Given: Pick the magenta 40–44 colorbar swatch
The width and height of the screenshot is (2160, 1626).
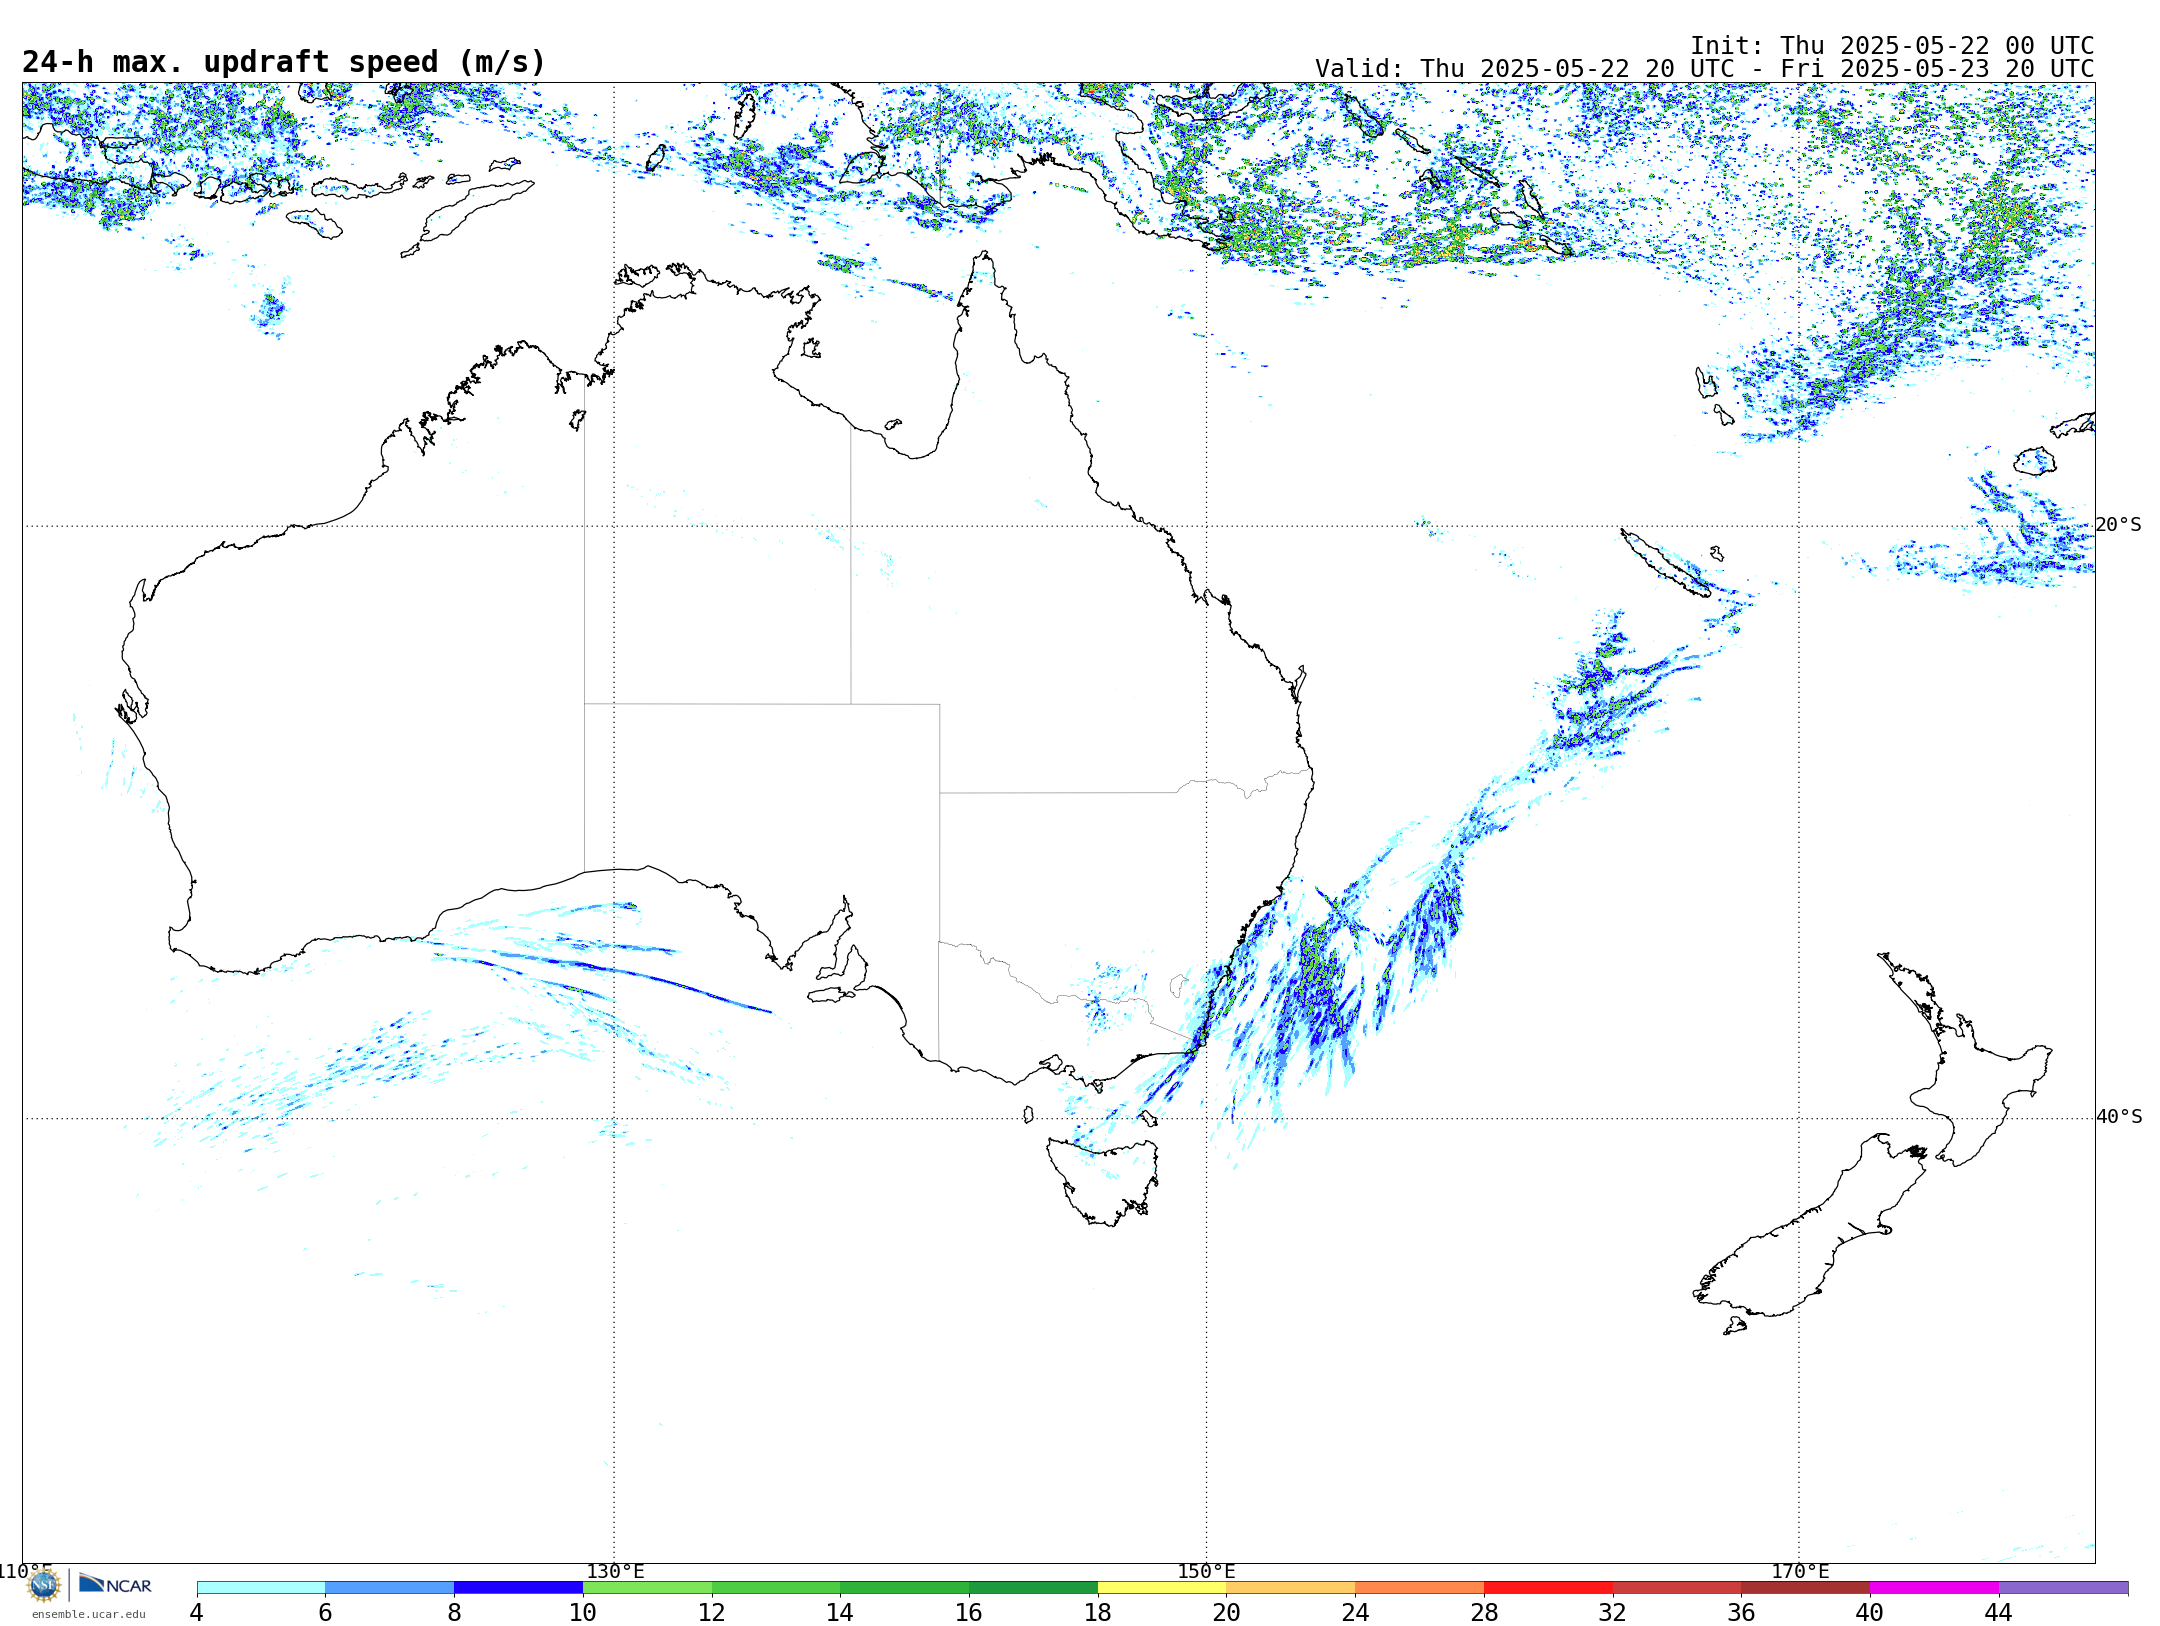Looking at the screenshot, I should click(x=1935, y=1588).
